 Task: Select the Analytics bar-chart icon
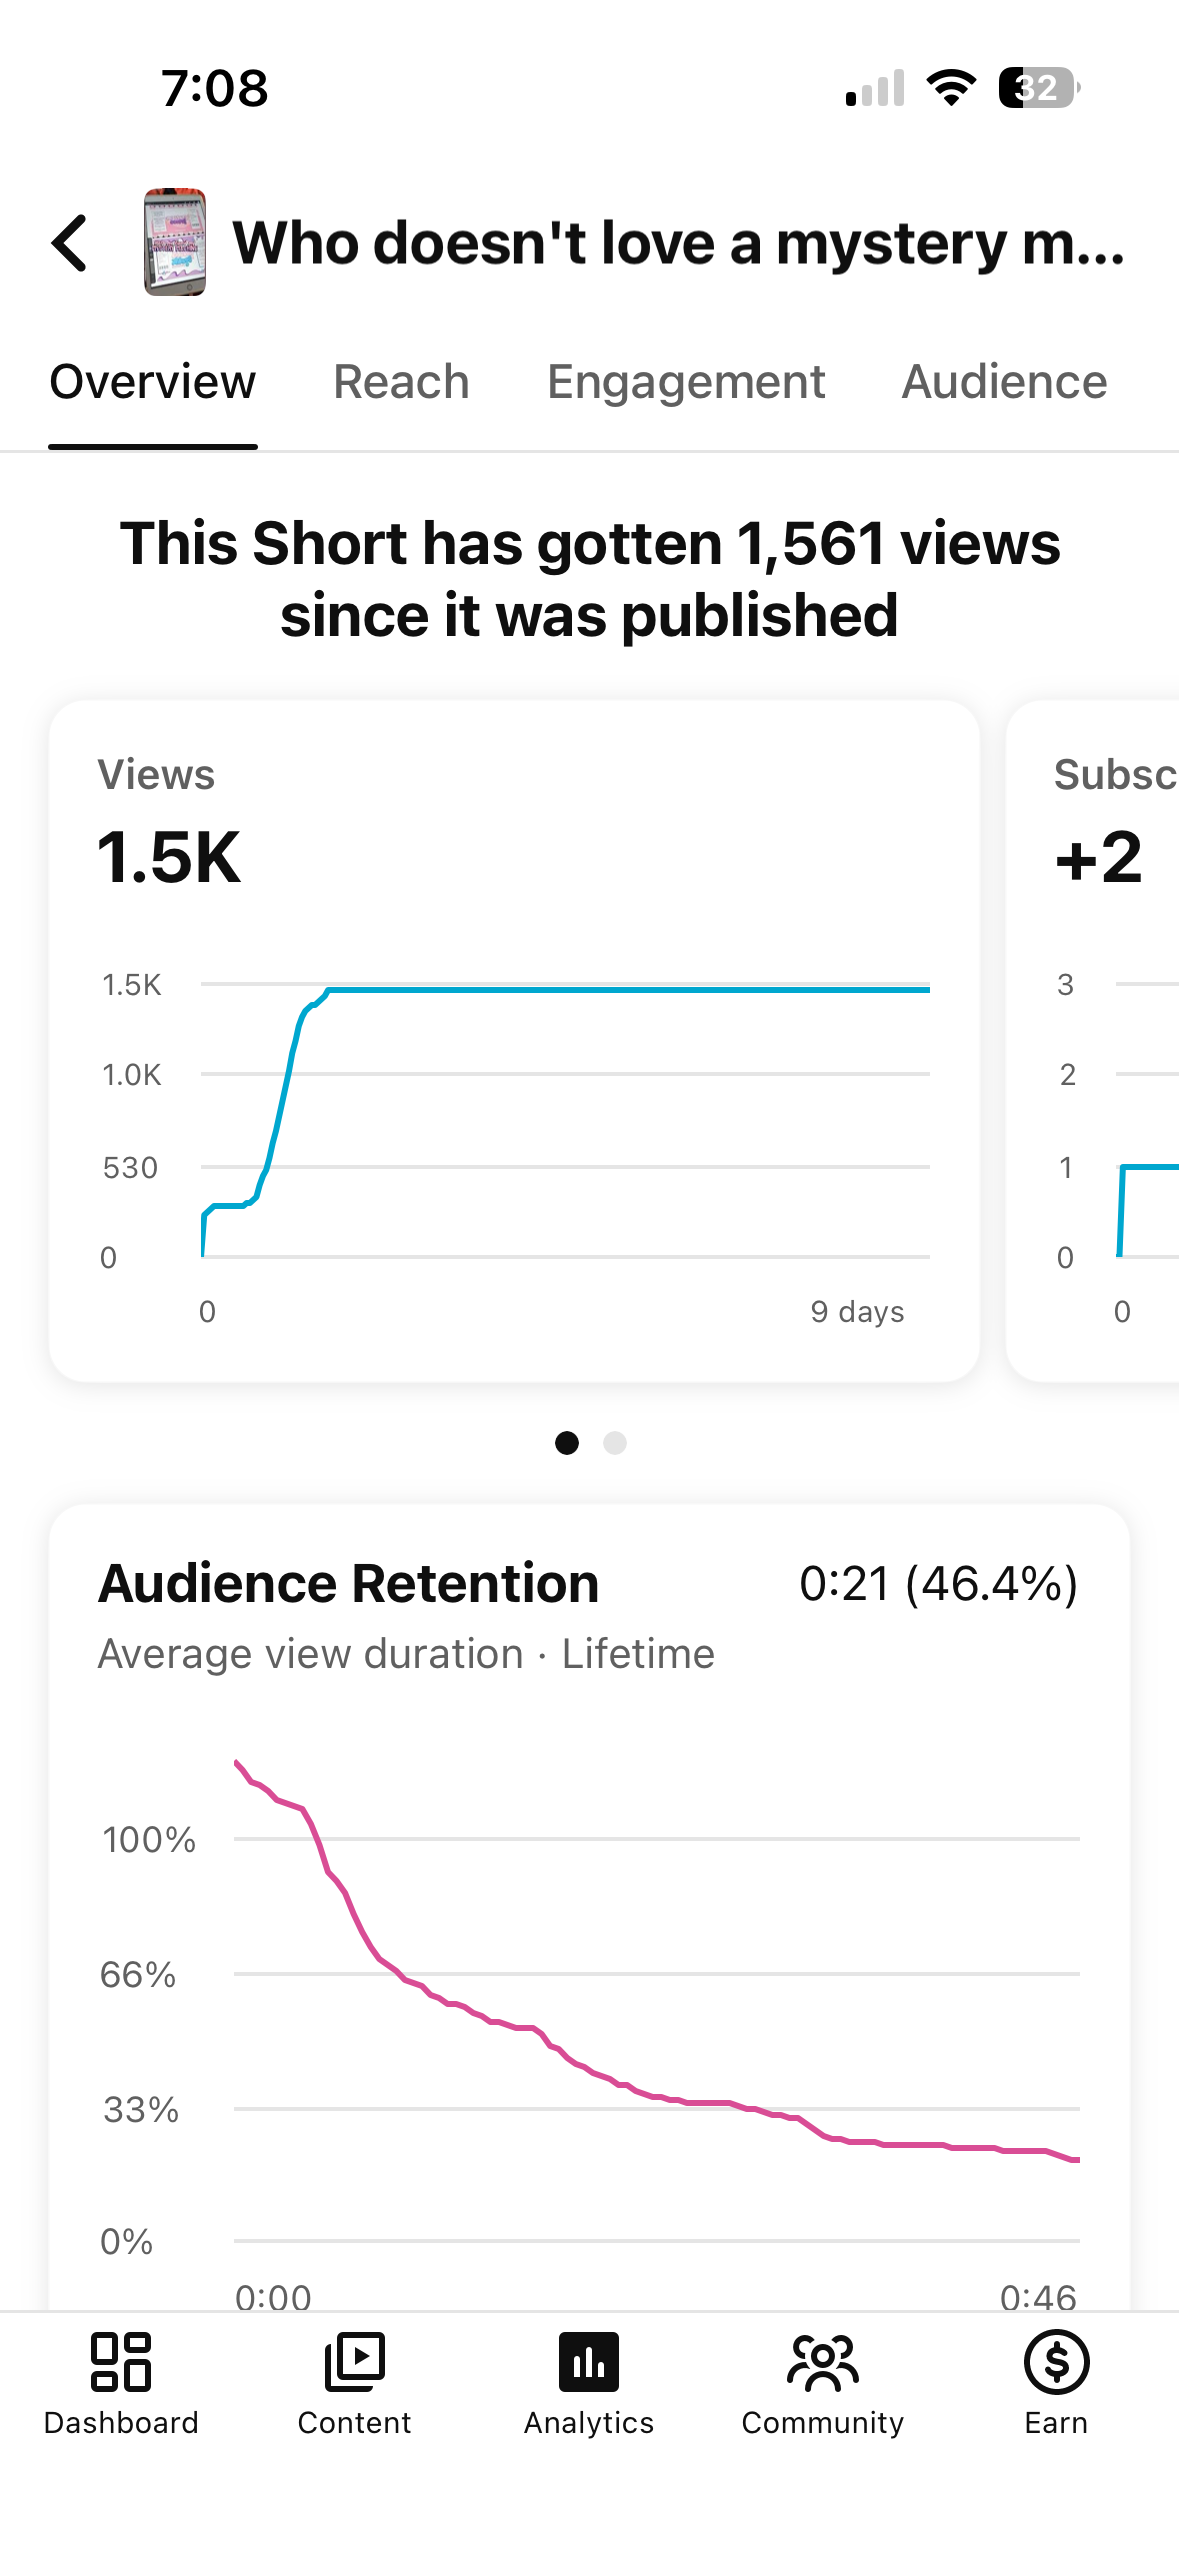pyautogui.click(x=589, y=2362)
